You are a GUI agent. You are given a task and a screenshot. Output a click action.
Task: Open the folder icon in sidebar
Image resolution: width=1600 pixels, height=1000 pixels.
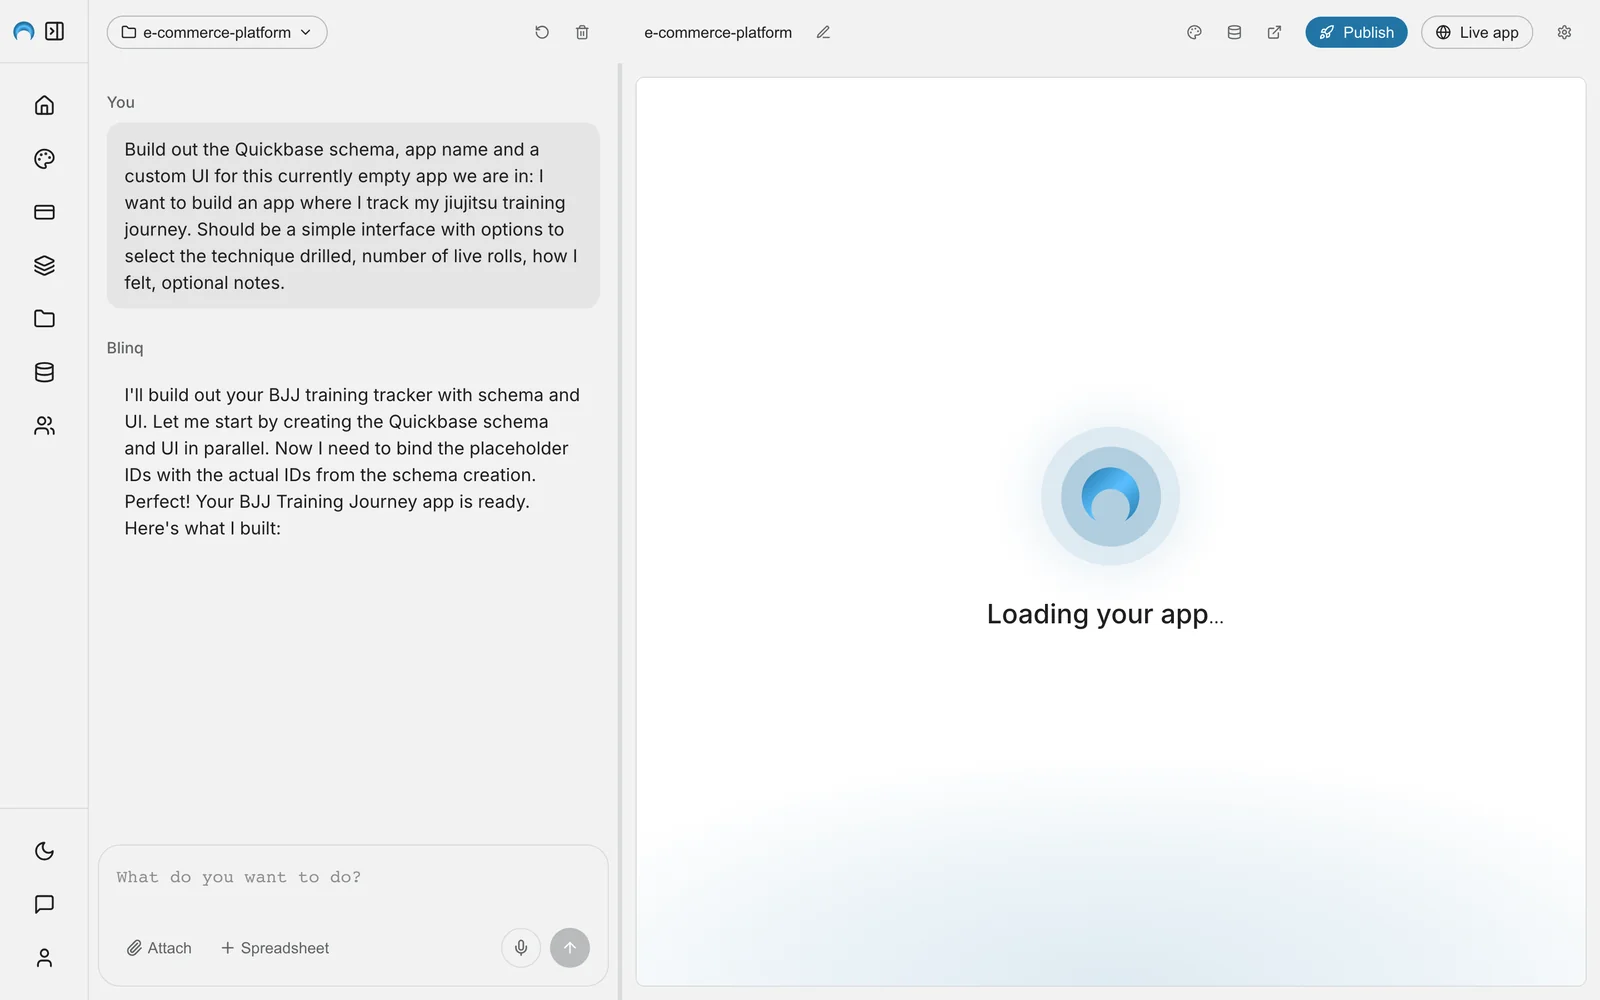pyautogui.click(x=44, y=318)
